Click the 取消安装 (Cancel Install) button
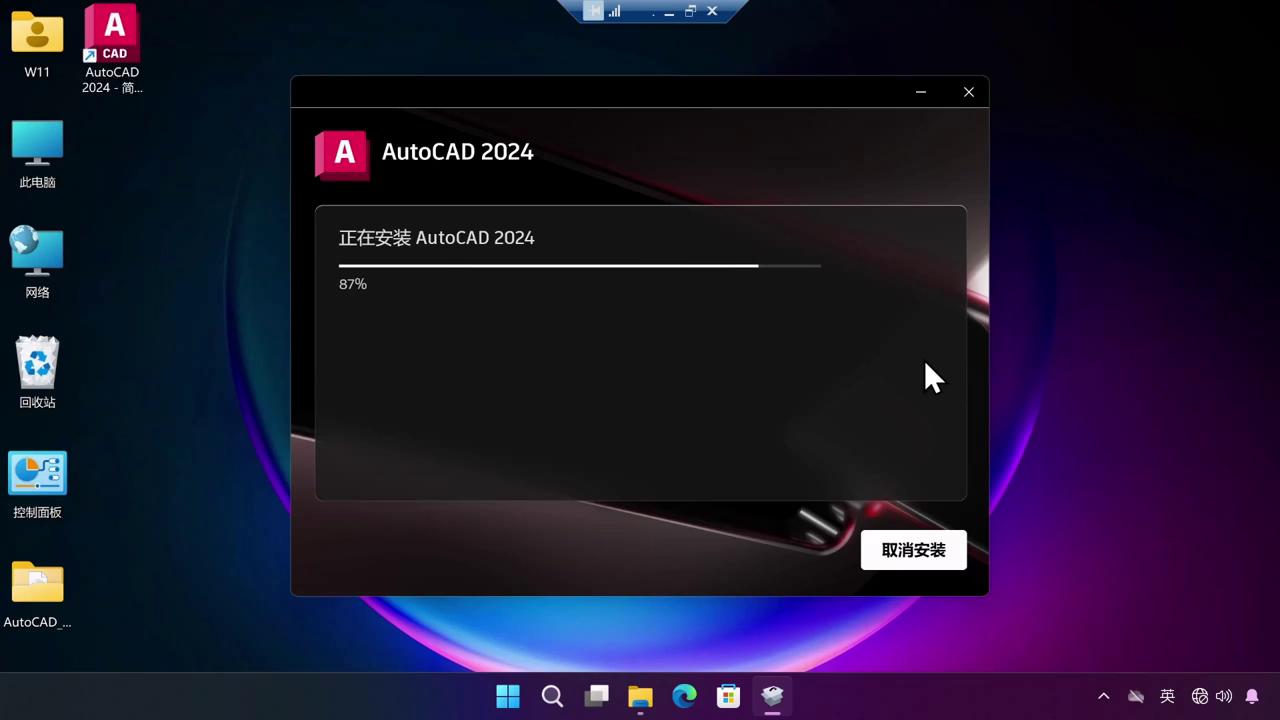The image size is (1280, 720). 913,550
